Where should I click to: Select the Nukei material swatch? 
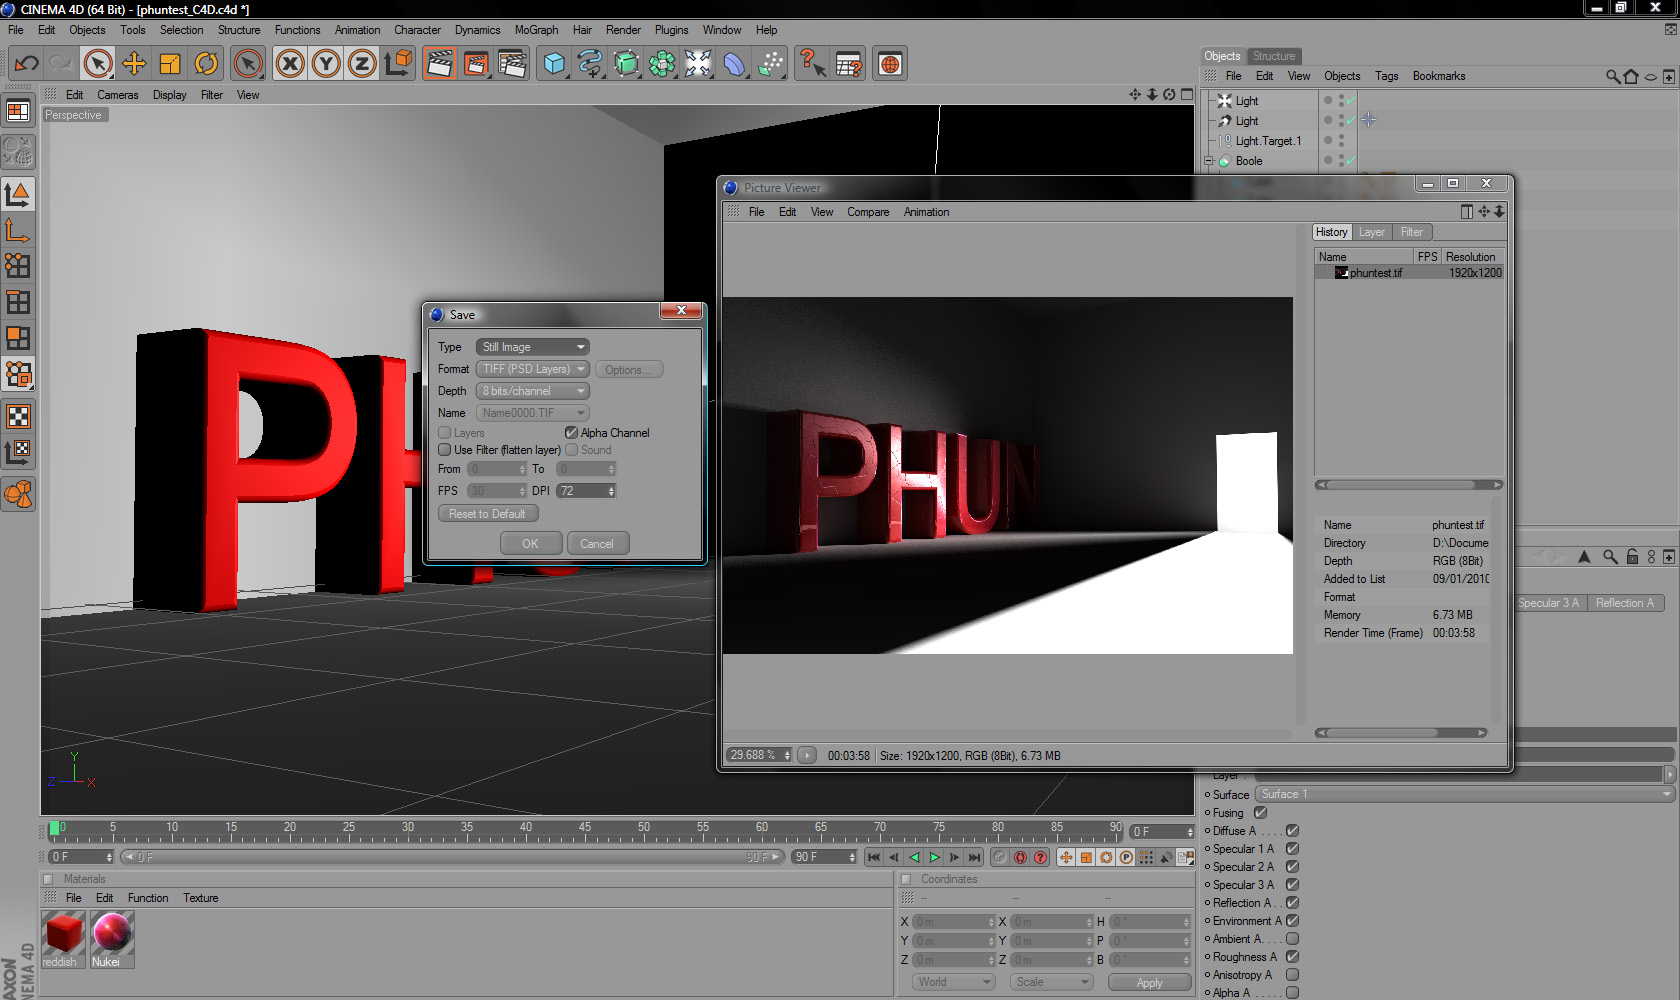point(112,939)
